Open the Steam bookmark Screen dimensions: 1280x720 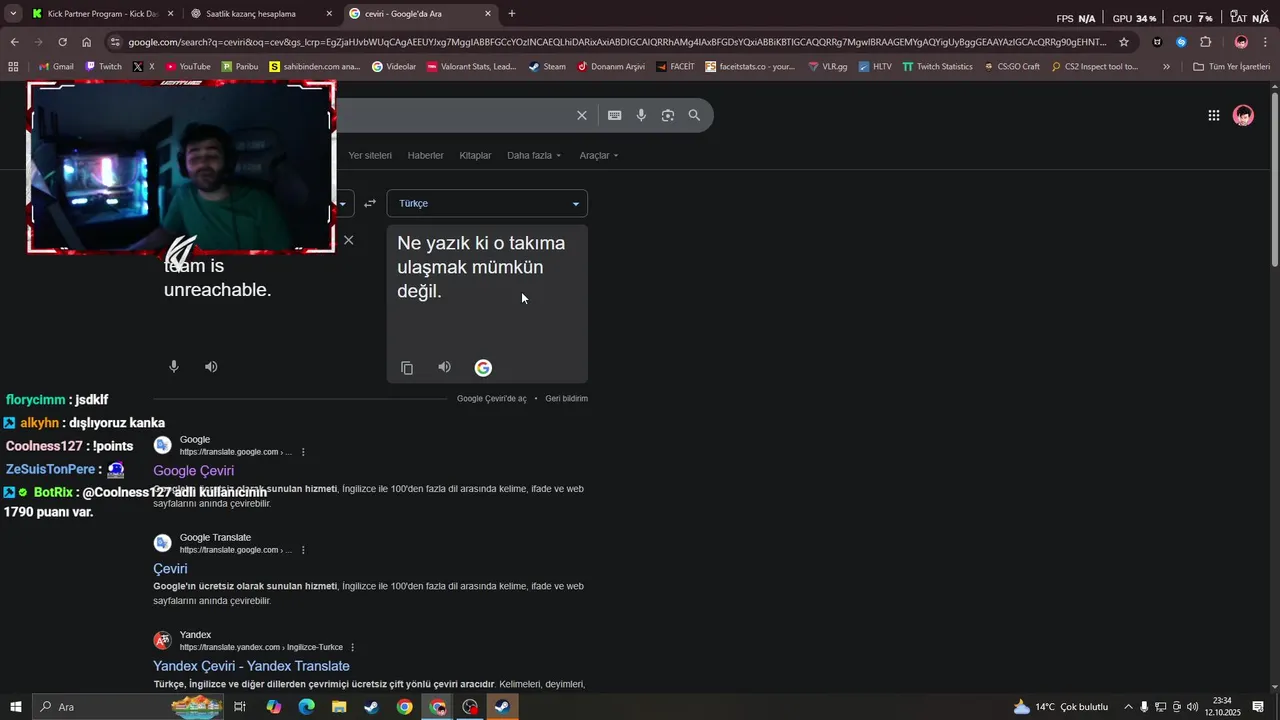pyautogui.click(x=547, y=67)
